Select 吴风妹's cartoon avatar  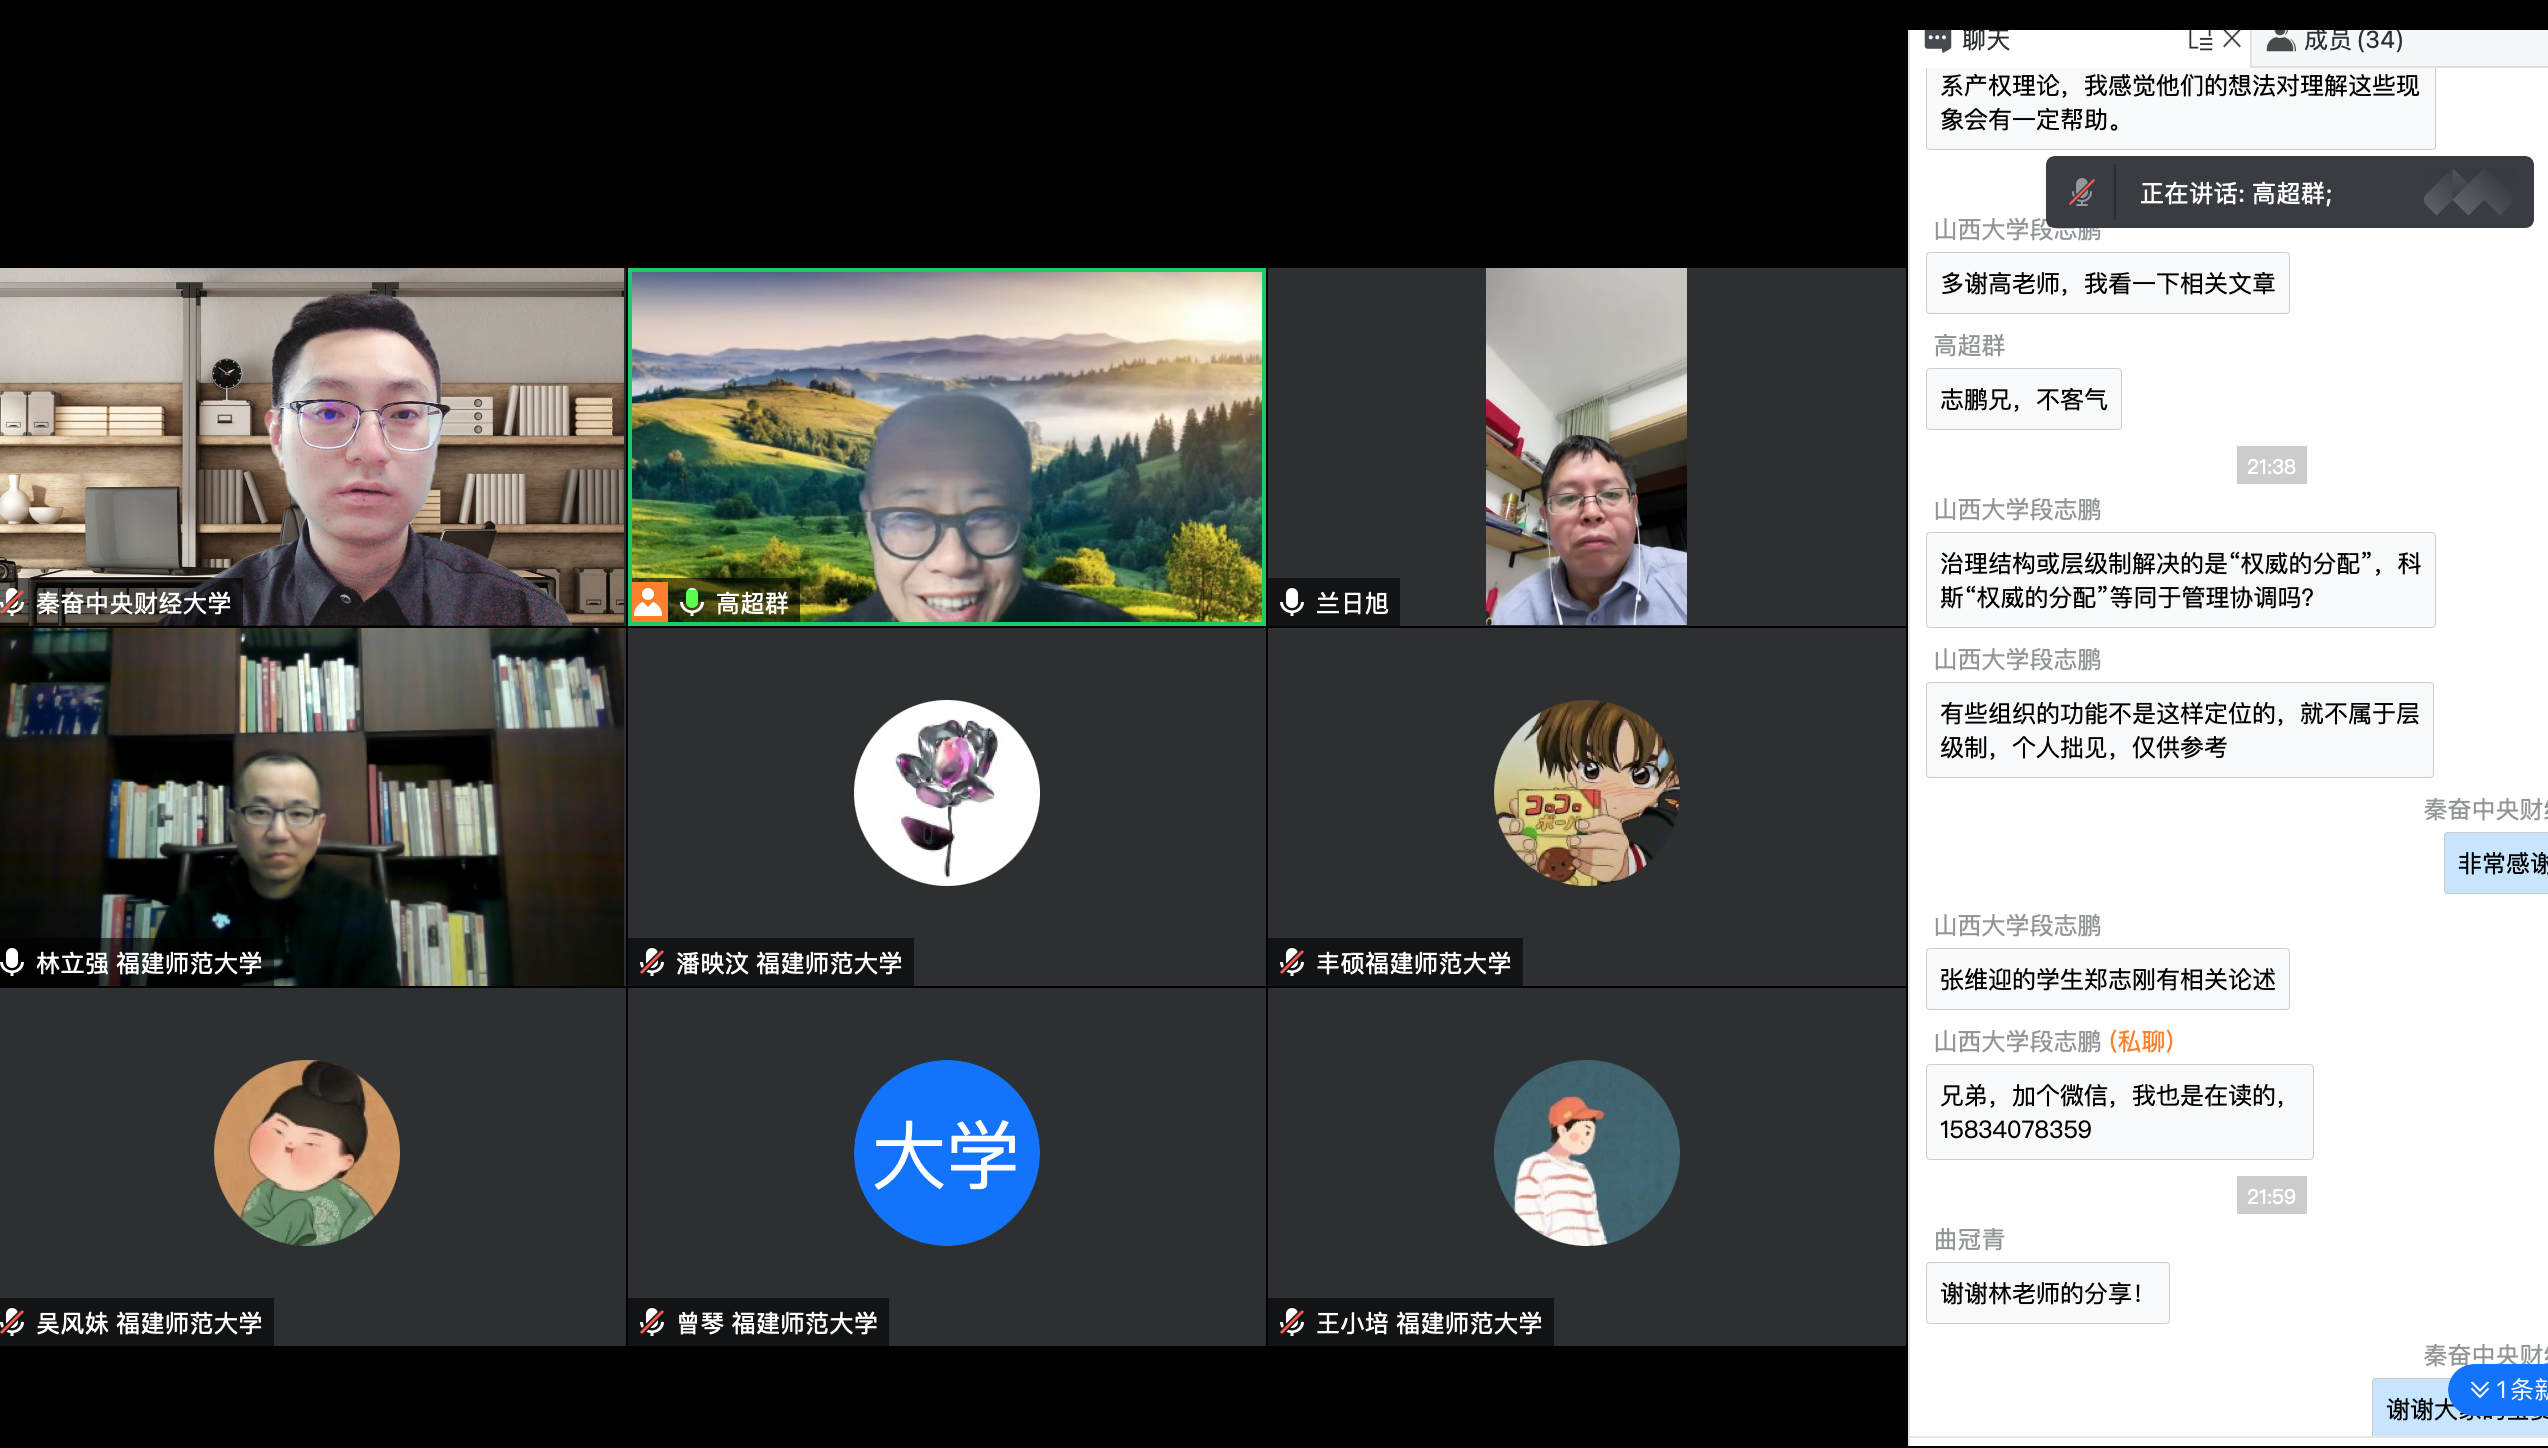pyautogui.click(x=307, y=1152)
